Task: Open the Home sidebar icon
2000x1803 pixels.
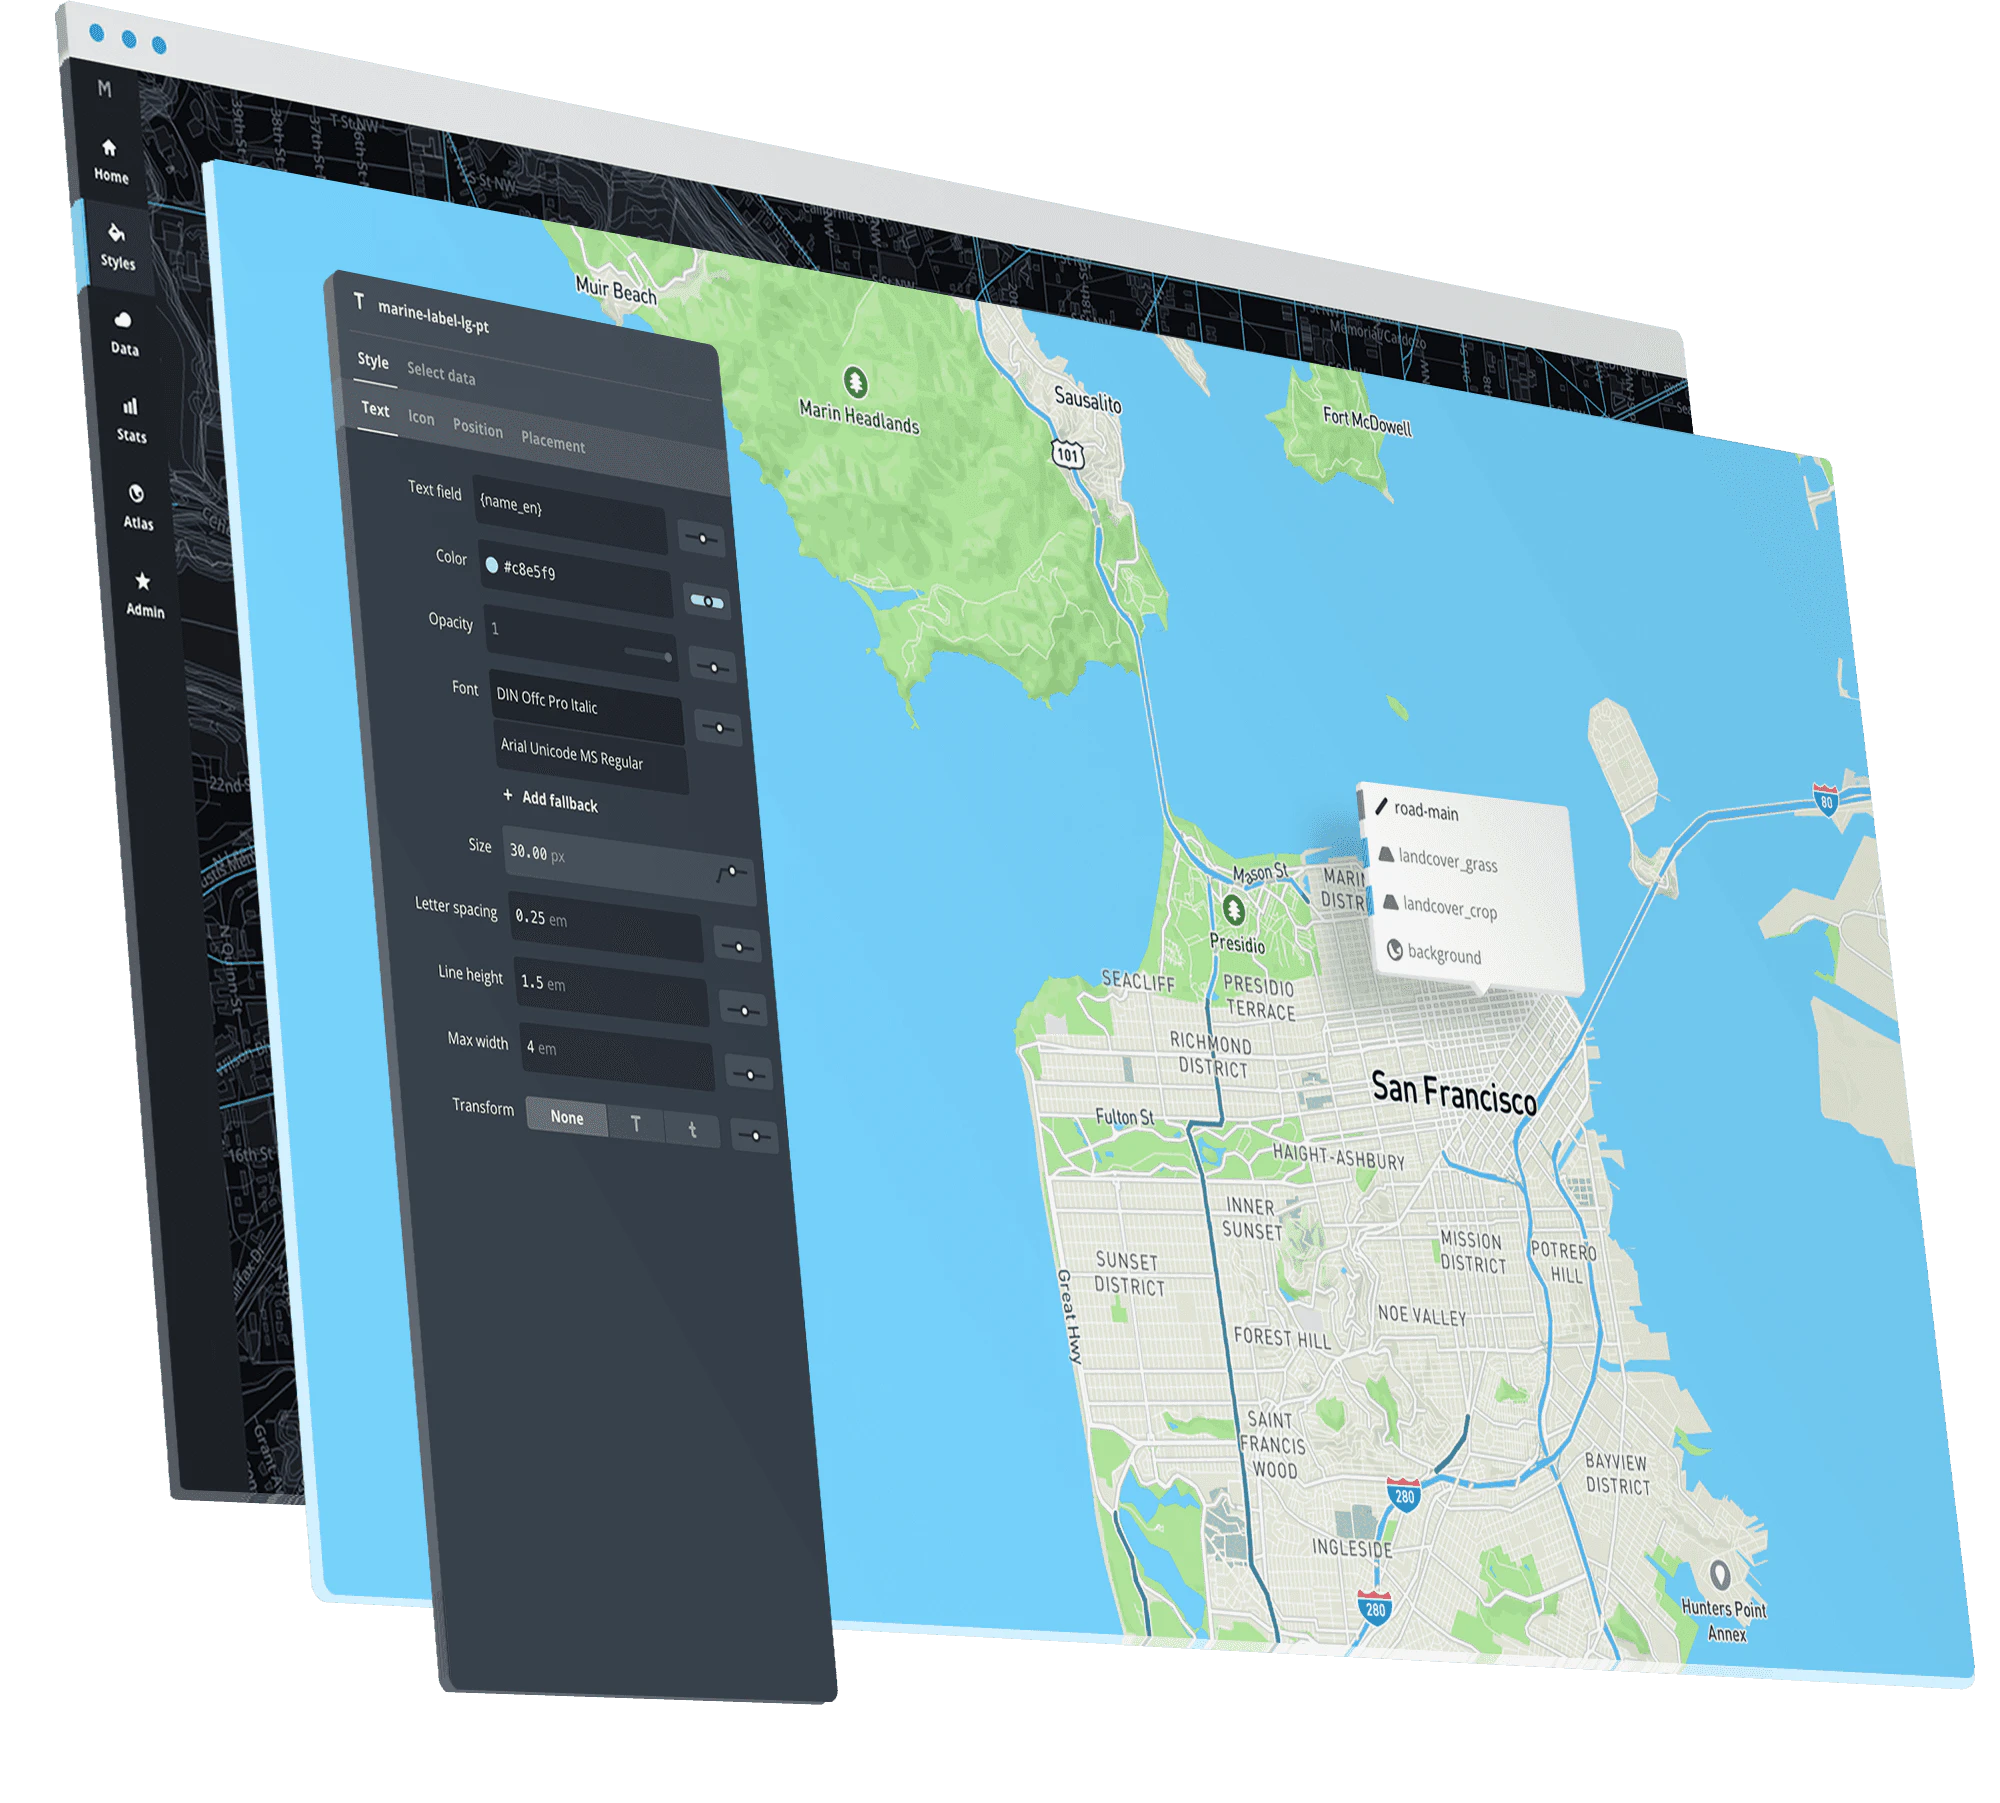Action: [109, 149]
